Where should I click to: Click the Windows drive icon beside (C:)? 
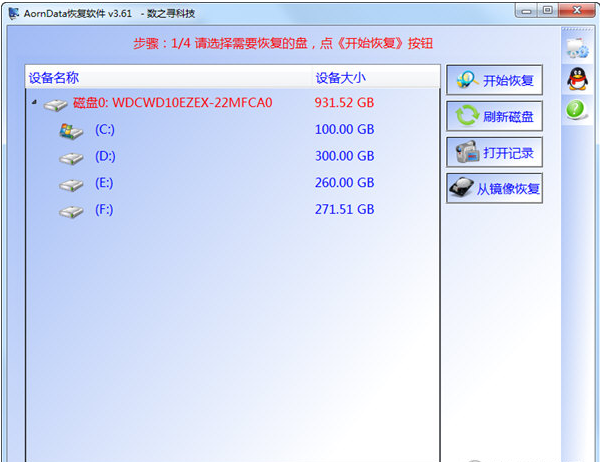(x=71, y=131)
